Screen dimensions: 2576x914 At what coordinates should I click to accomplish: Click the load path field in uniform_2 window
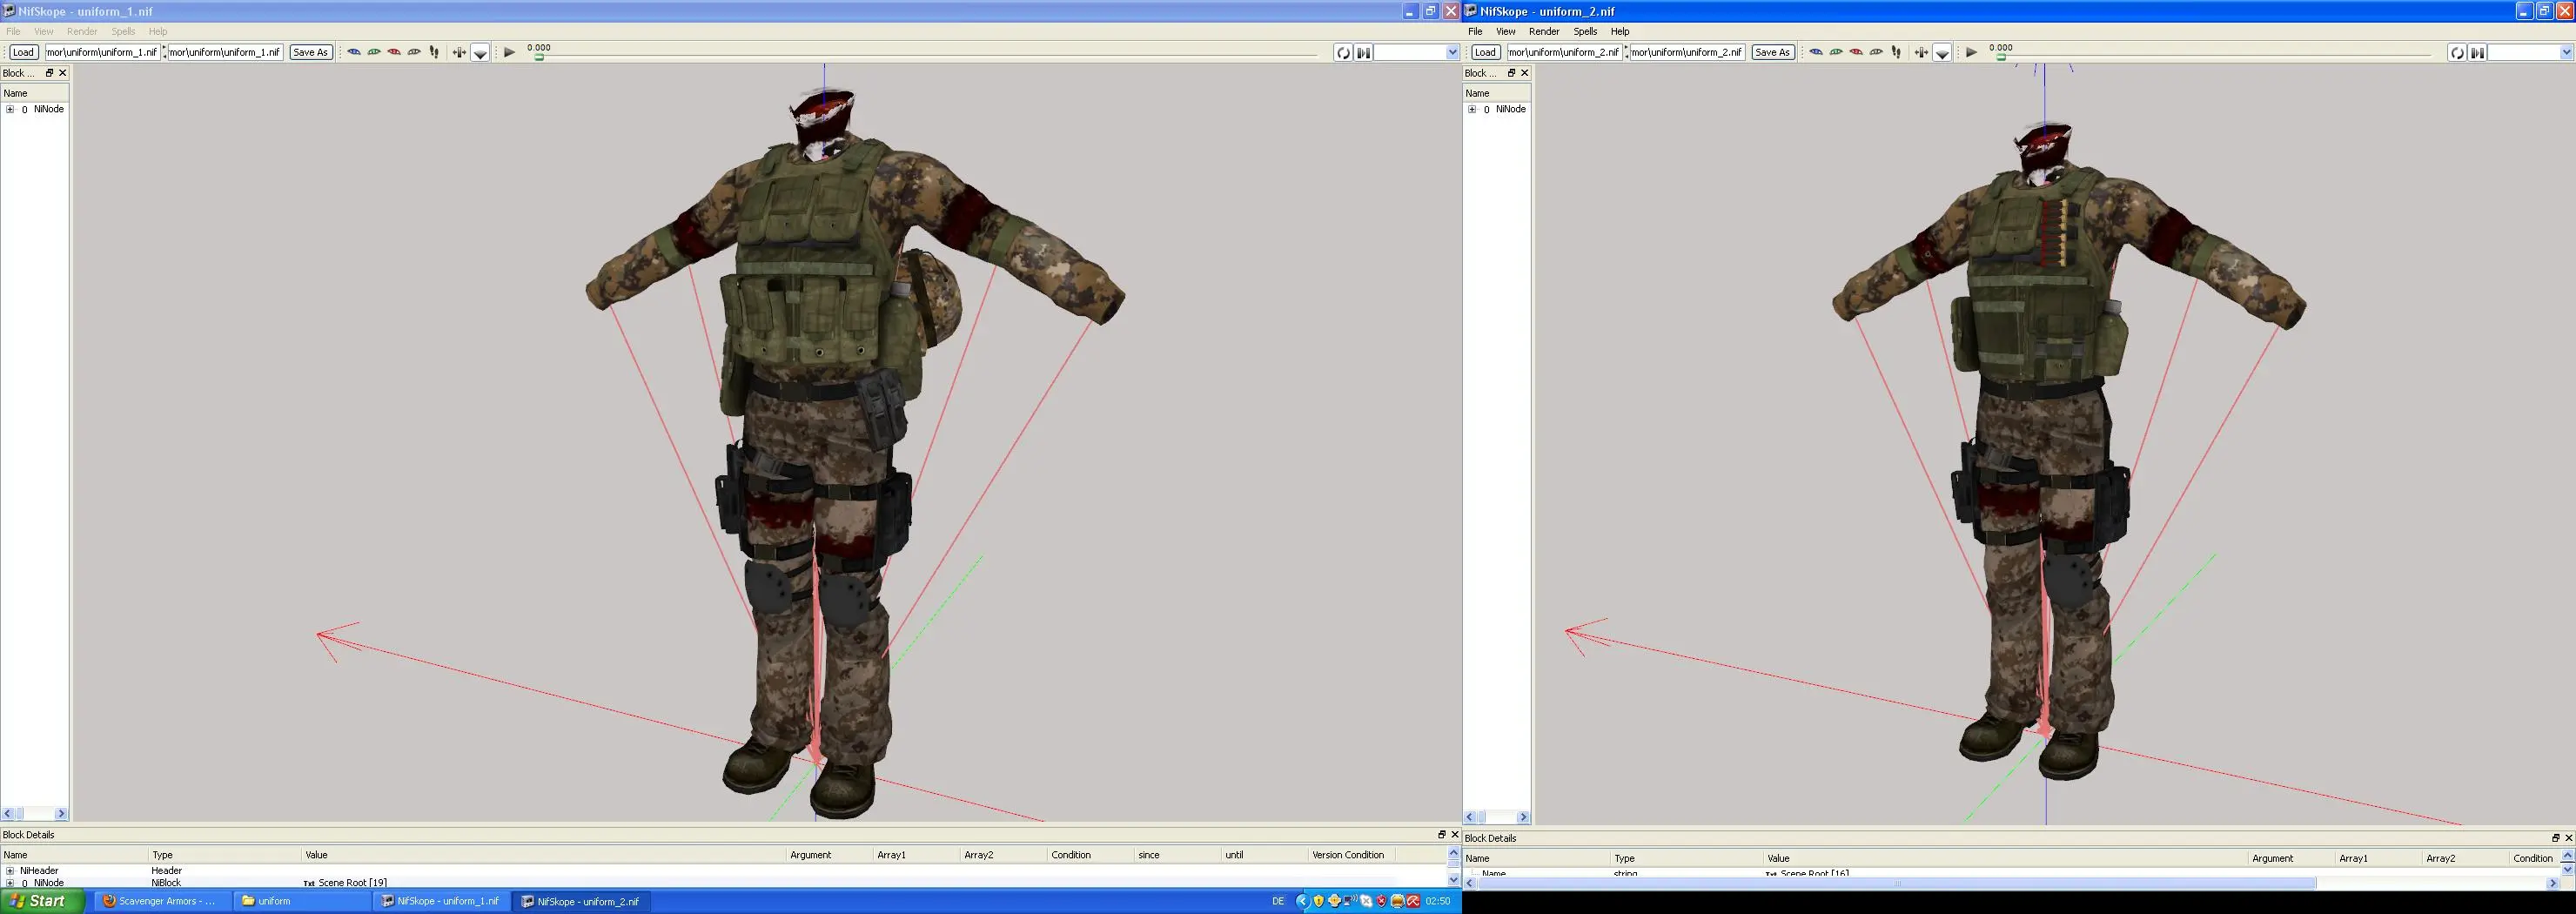[x=1565, y=52]
